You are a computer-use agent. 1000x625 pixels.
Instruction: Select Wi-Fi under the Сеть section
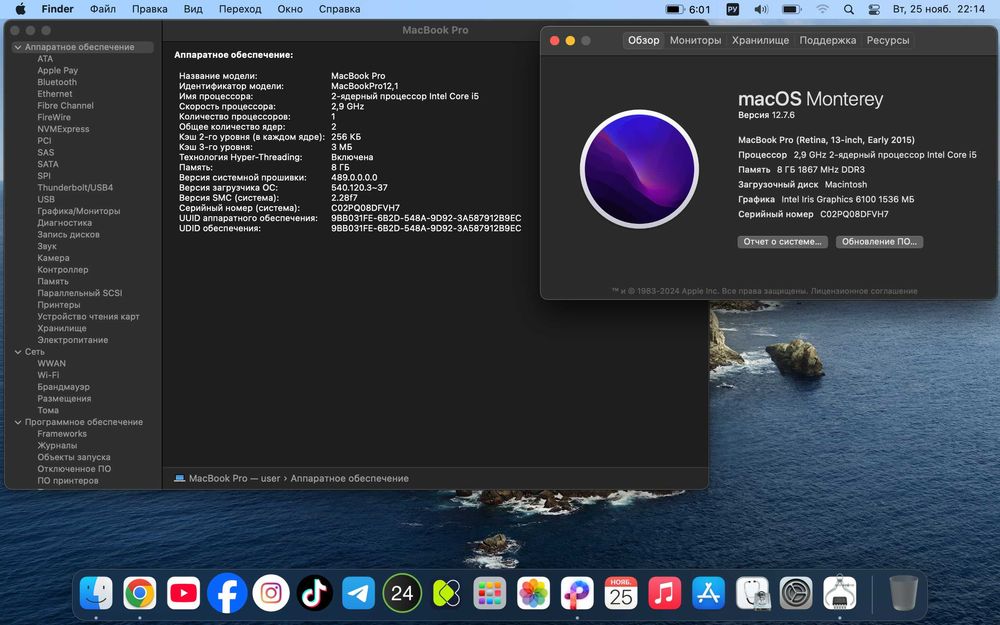click(48, 375)
